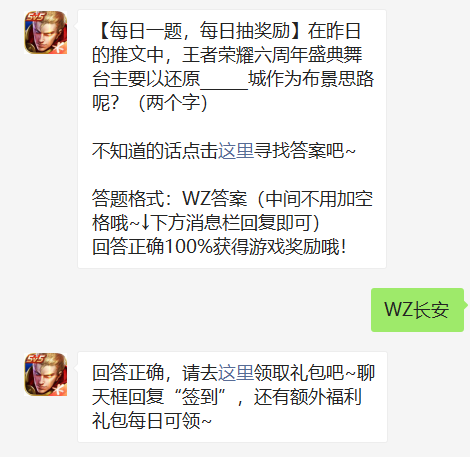Click the 5v5 badge on the top avatar
This screenshot has height=457, width=470.
tap(35, 17)
